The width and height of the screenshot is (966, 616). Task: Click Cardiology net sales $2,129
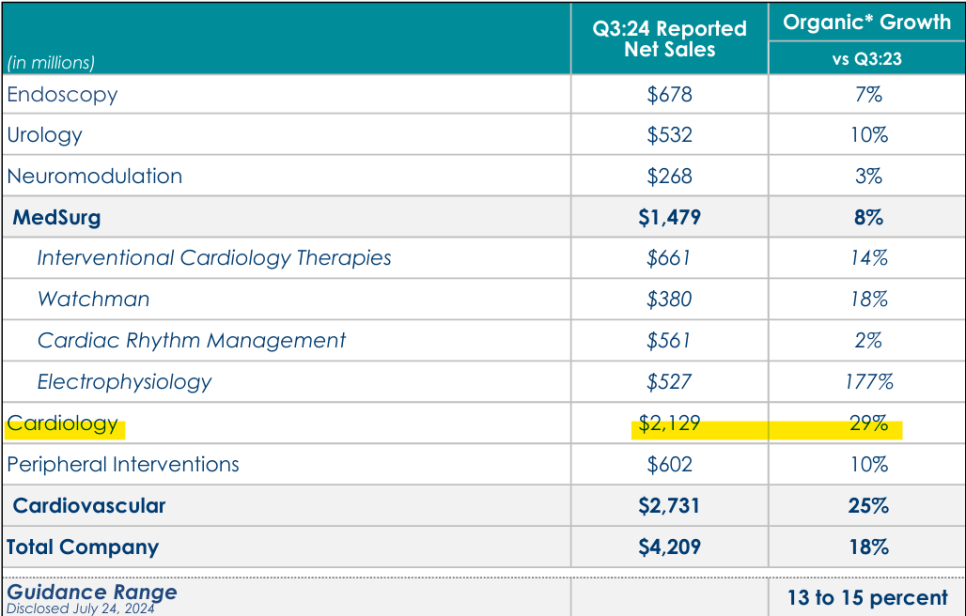tap(669, 423)
